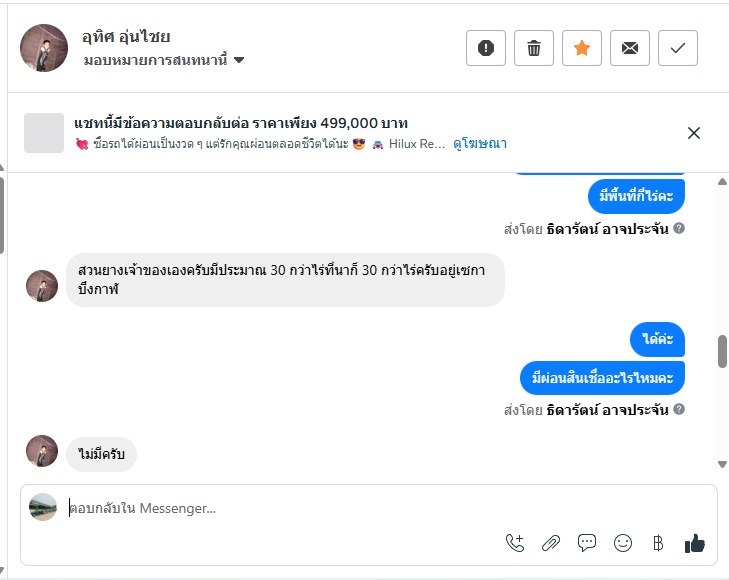729x580 pixels.
Task: Click the ad preview thumbnail in banner
Action: 44,133
